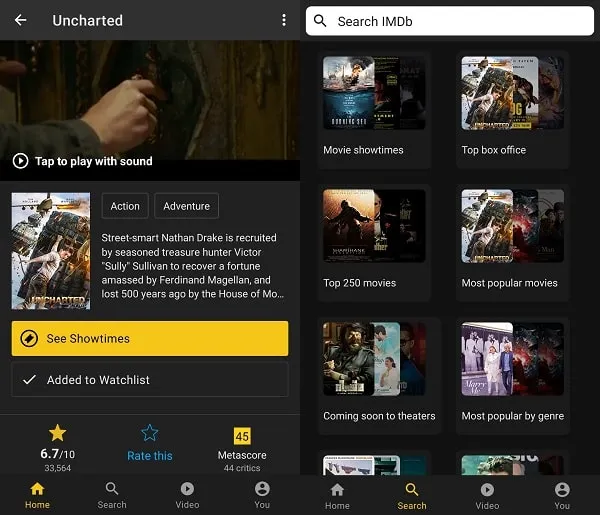Viewport: 600px width, 515px height.
Task: Click the magnifier icon in search bar
Action: tap(320, 21)
